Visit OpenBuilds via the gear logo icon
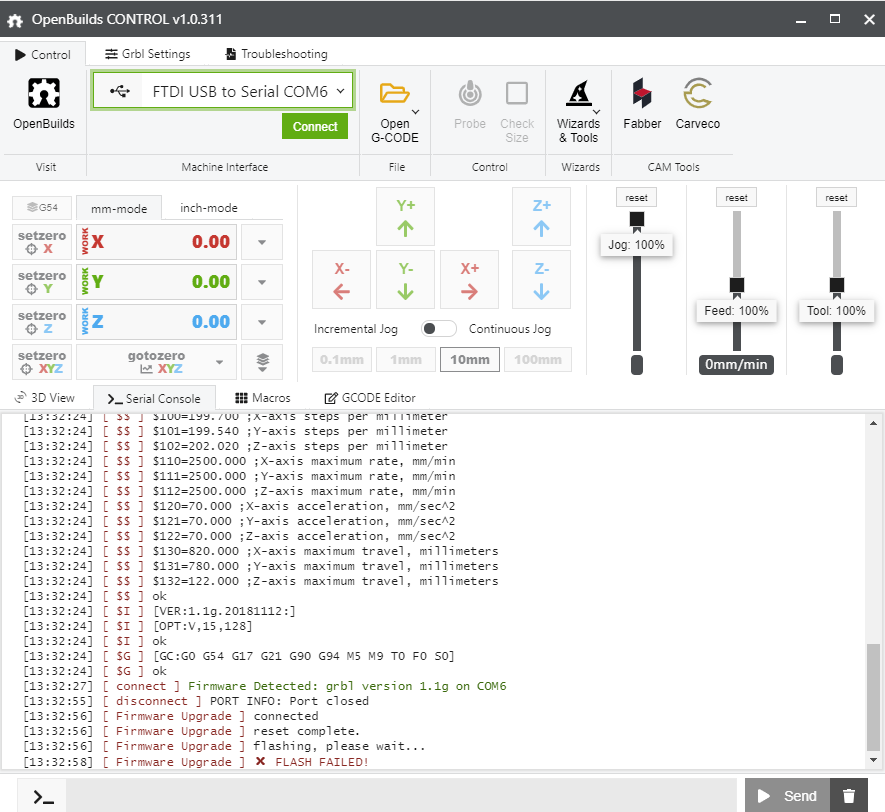 (x=43, y=93)
